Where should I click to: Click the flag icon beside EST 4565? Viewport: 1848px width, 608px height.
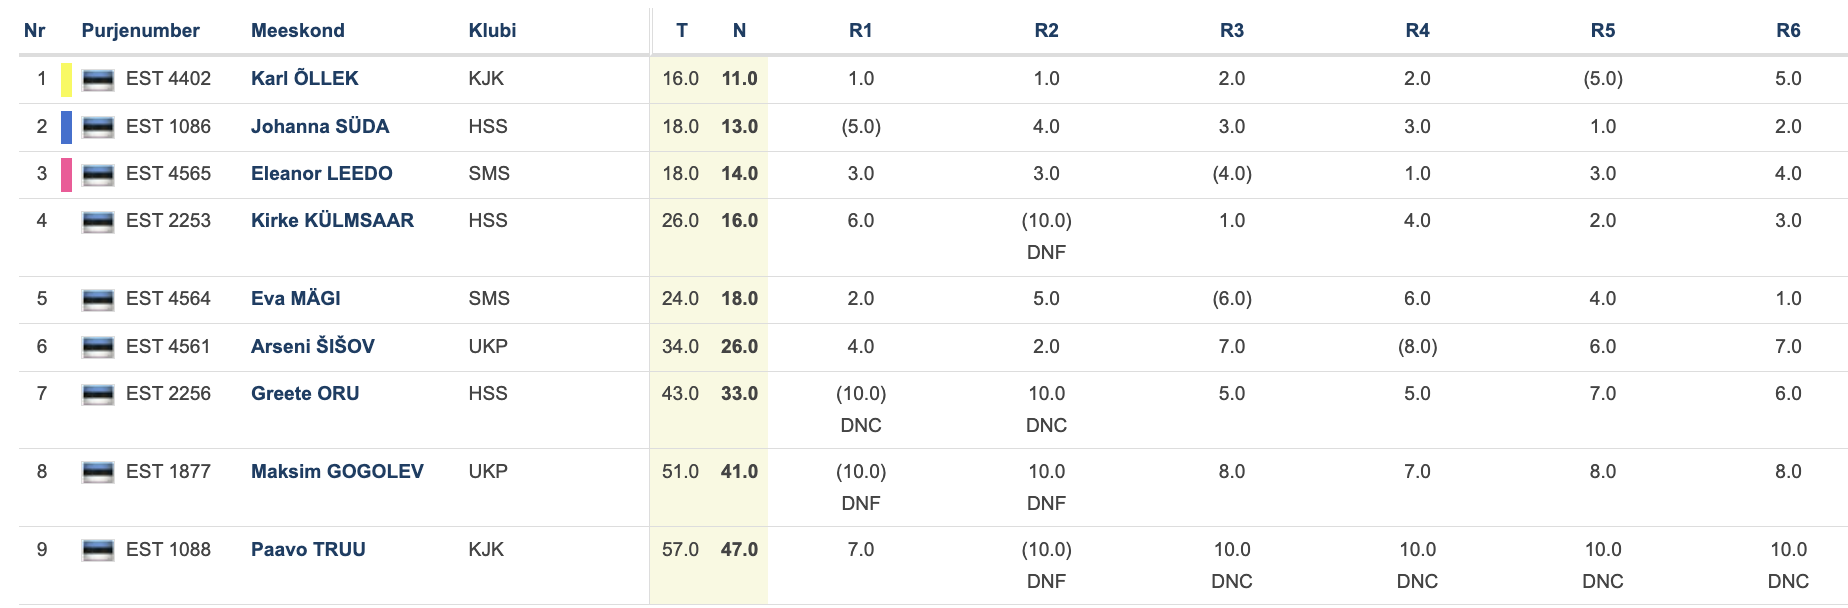coord(98,175)
